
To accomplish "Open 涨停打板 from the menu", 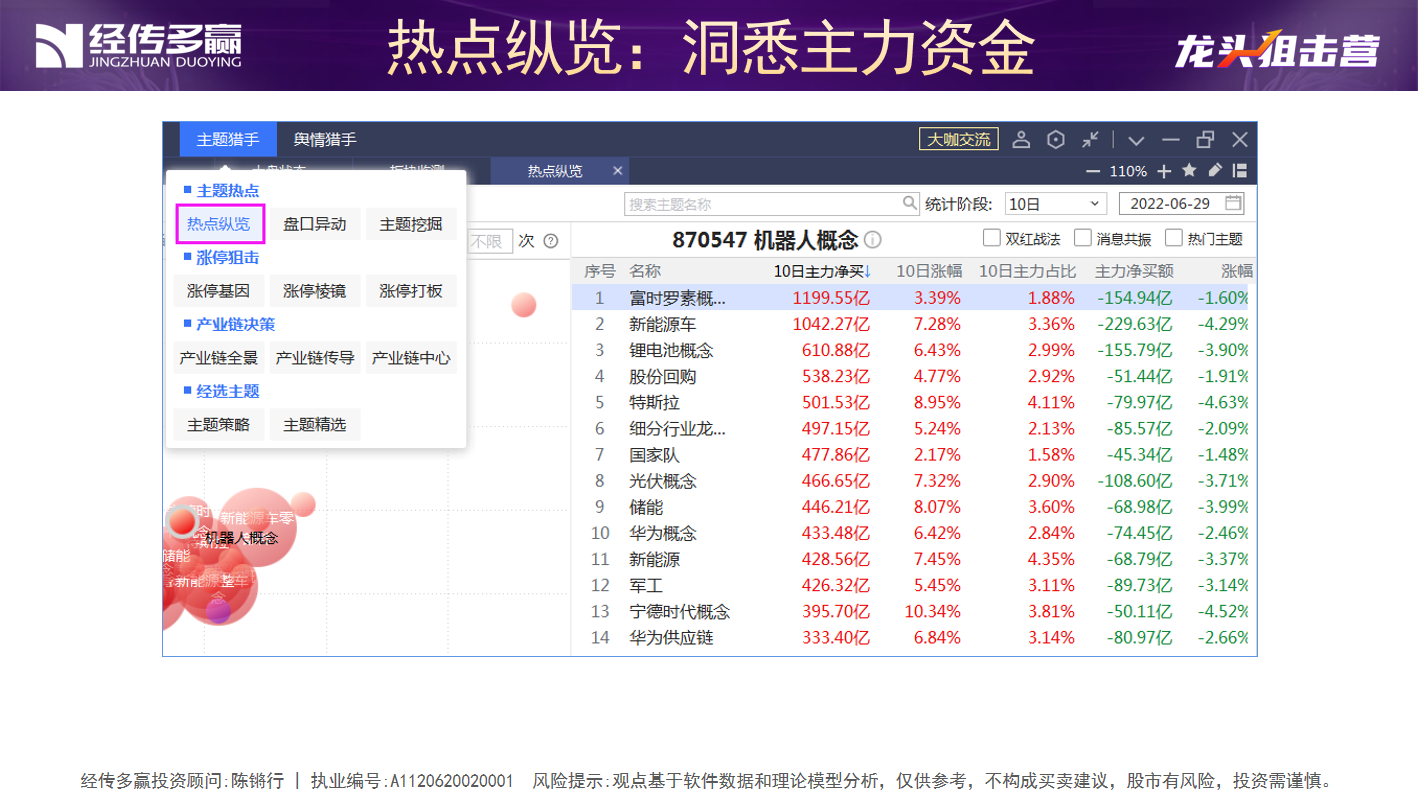I will (x=411, y=291).
